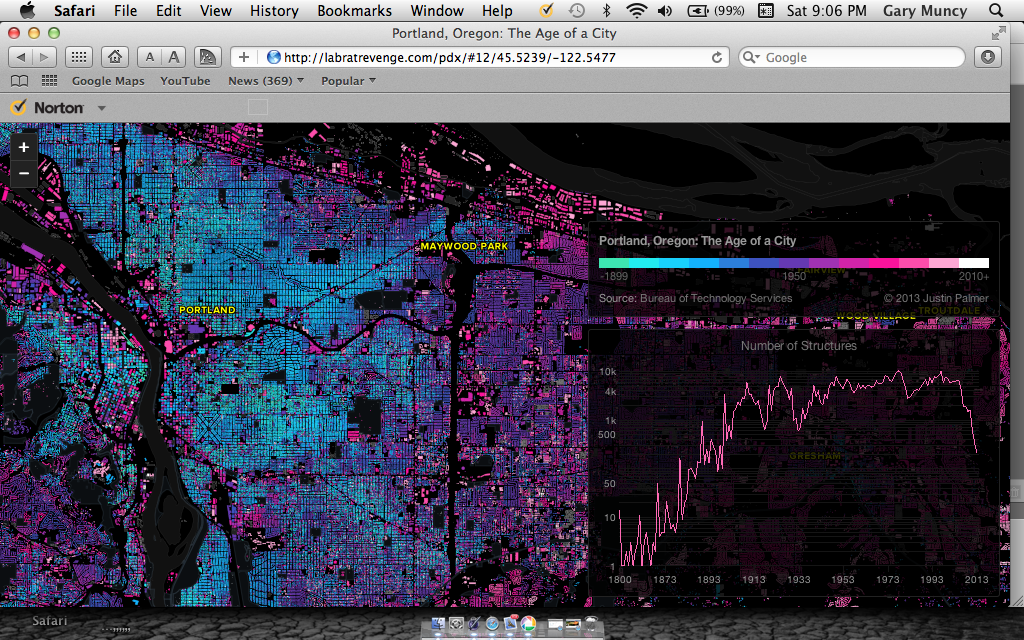Screen dimensions: 1024x640
Task: Open the Google Maps bookmark
Action: pyautogui.click(x=108, y=81)
